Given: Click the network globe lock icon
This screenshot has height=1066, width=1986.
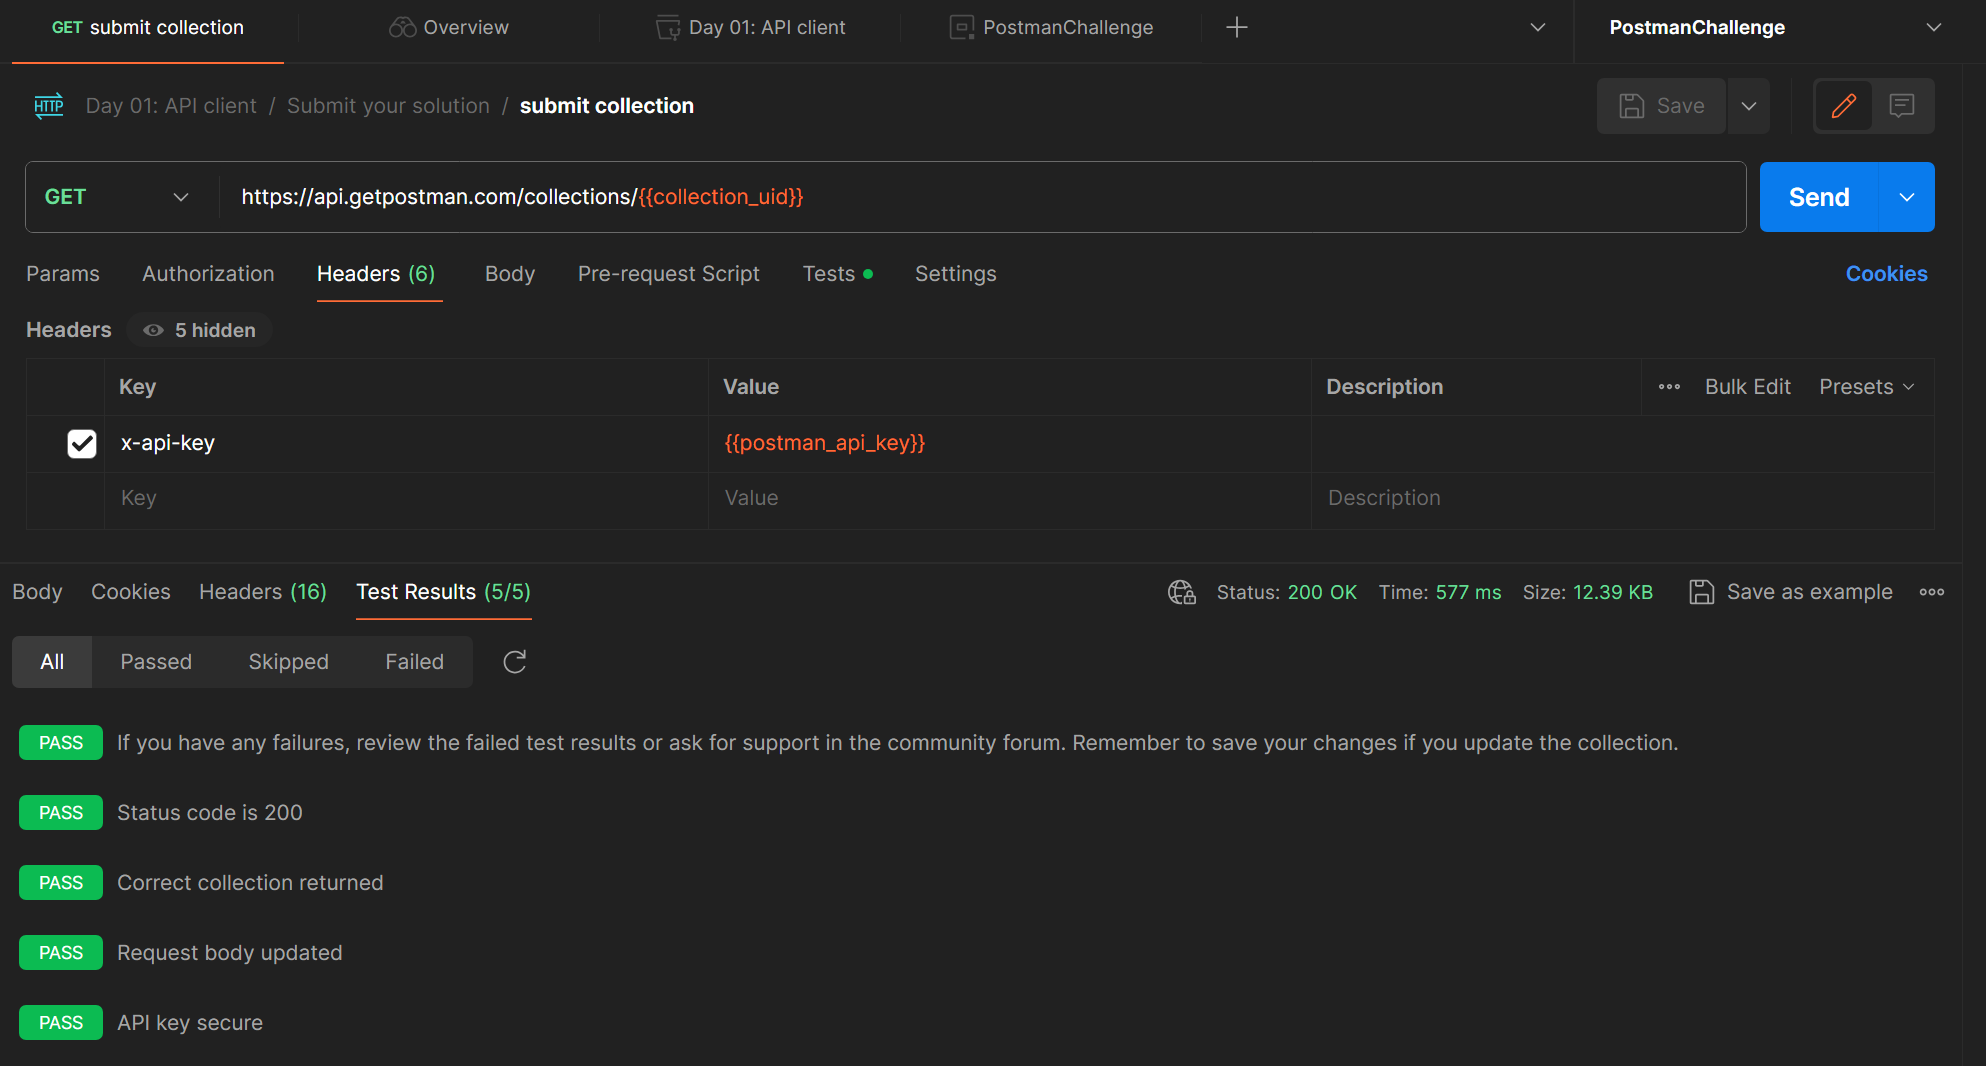Looking at the screenshot, I should point(1182,593).
